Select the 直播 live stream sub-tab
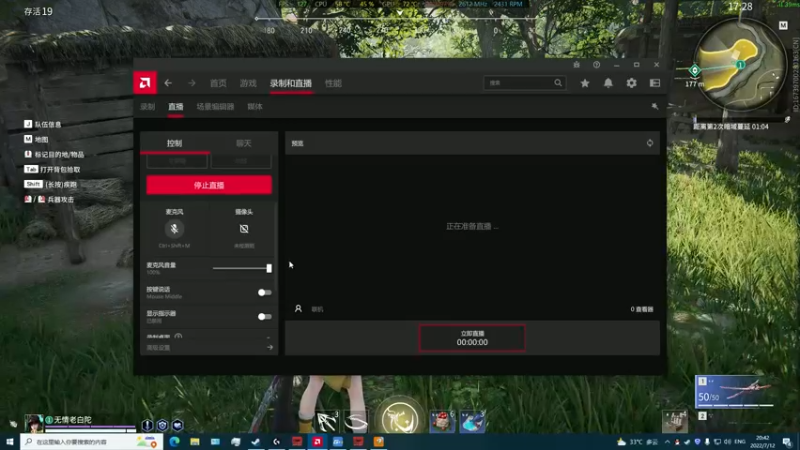Image resolution: width=800 pixels, height=450 pixels. pyautogui.click(x=176, y=107)
